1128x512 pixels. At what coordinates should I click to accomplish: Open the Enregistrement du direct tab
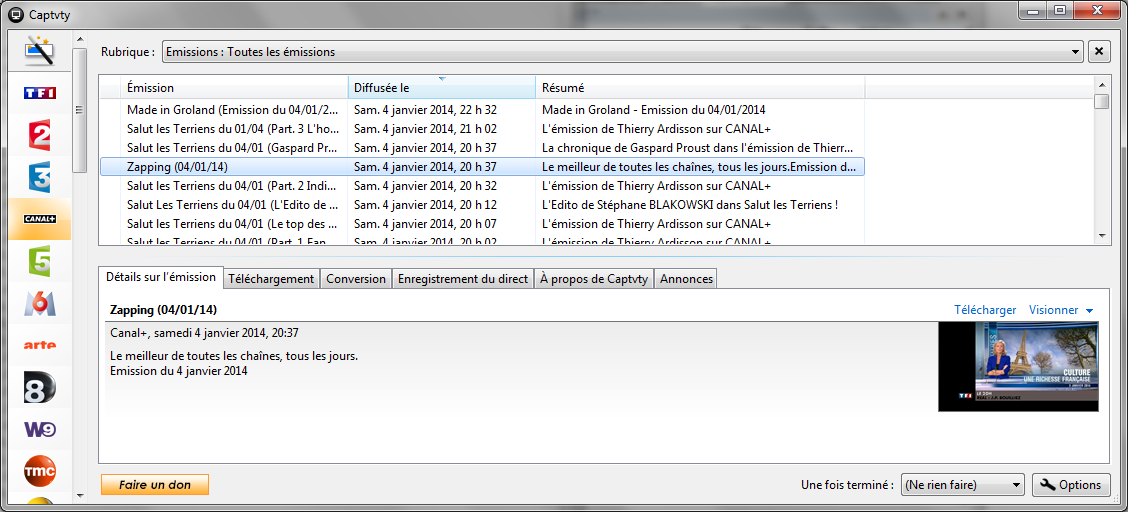pos(463,279)
